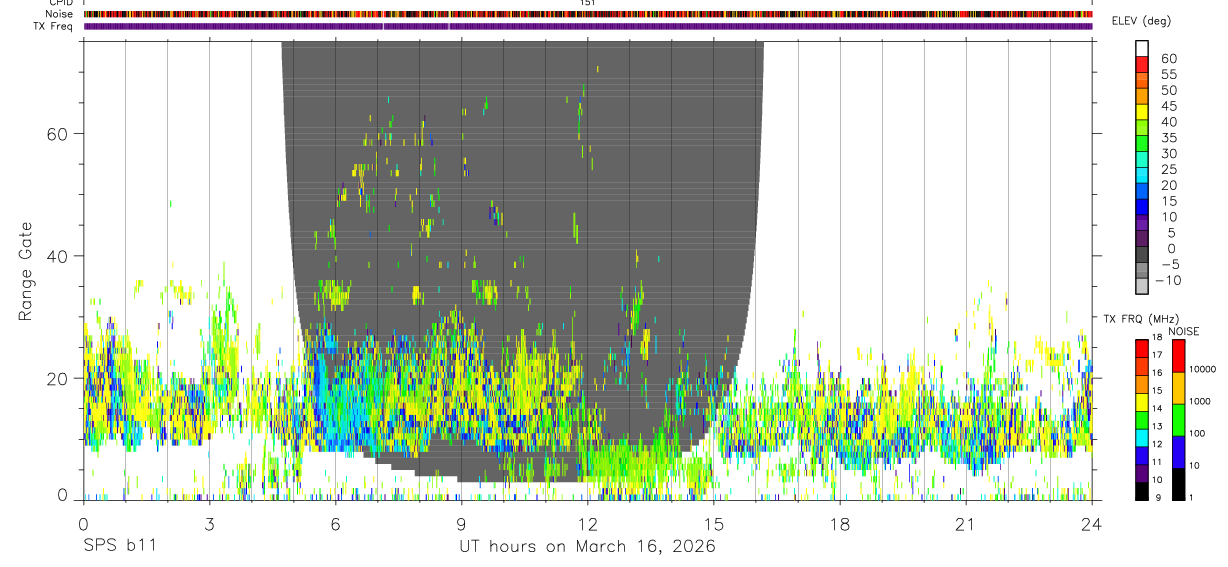Click the black 9–10 MHz TX FRQ swatch
The width and height of the screenshot is (1228, 567).
pos(1142,490)
